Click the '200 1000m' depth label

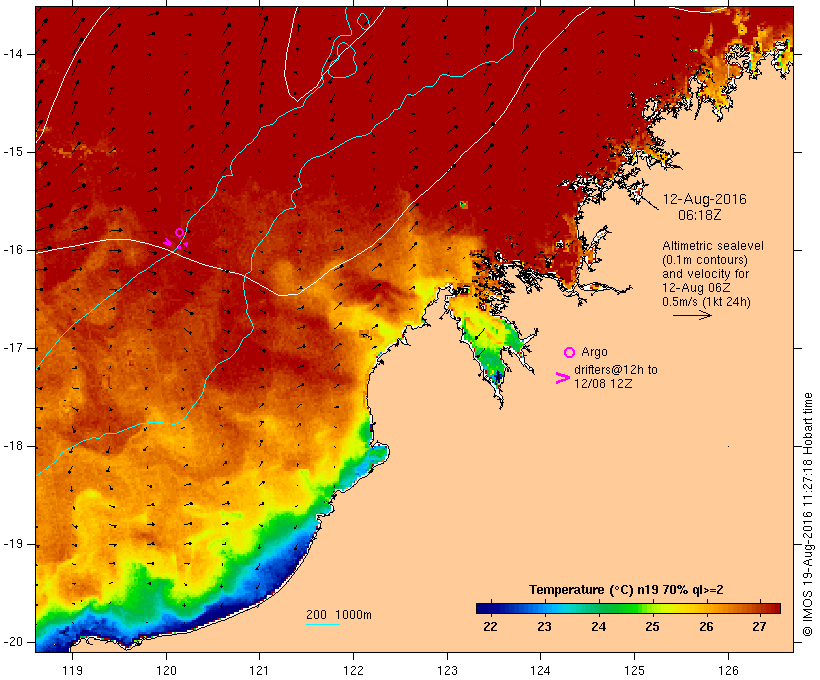pyautogui.click(x=339, y=615)
